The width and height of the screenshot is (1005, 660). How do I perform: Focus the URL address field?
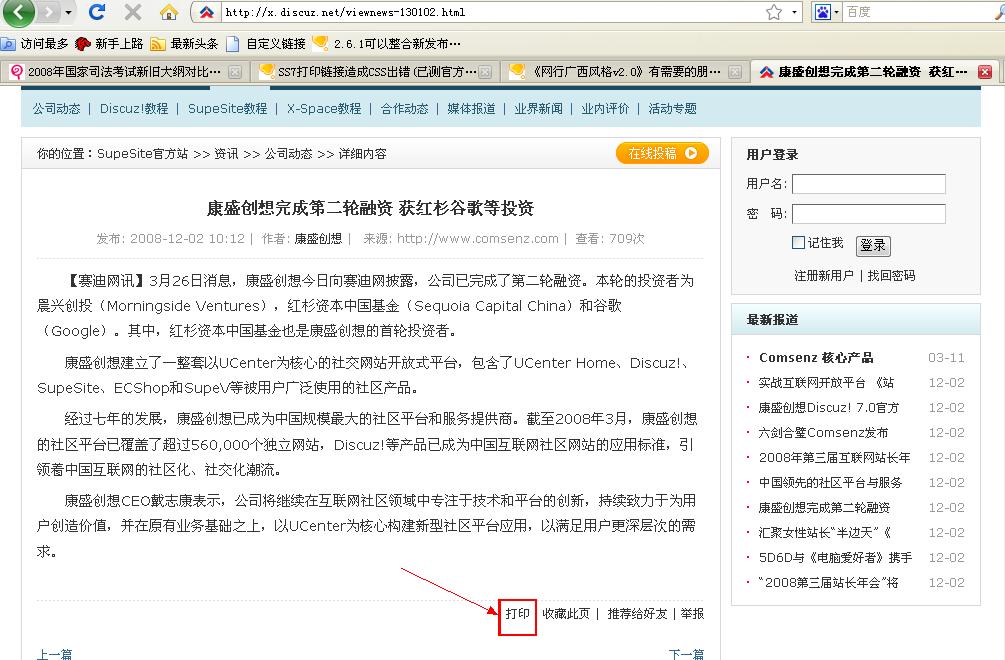[x=490, y=12]
